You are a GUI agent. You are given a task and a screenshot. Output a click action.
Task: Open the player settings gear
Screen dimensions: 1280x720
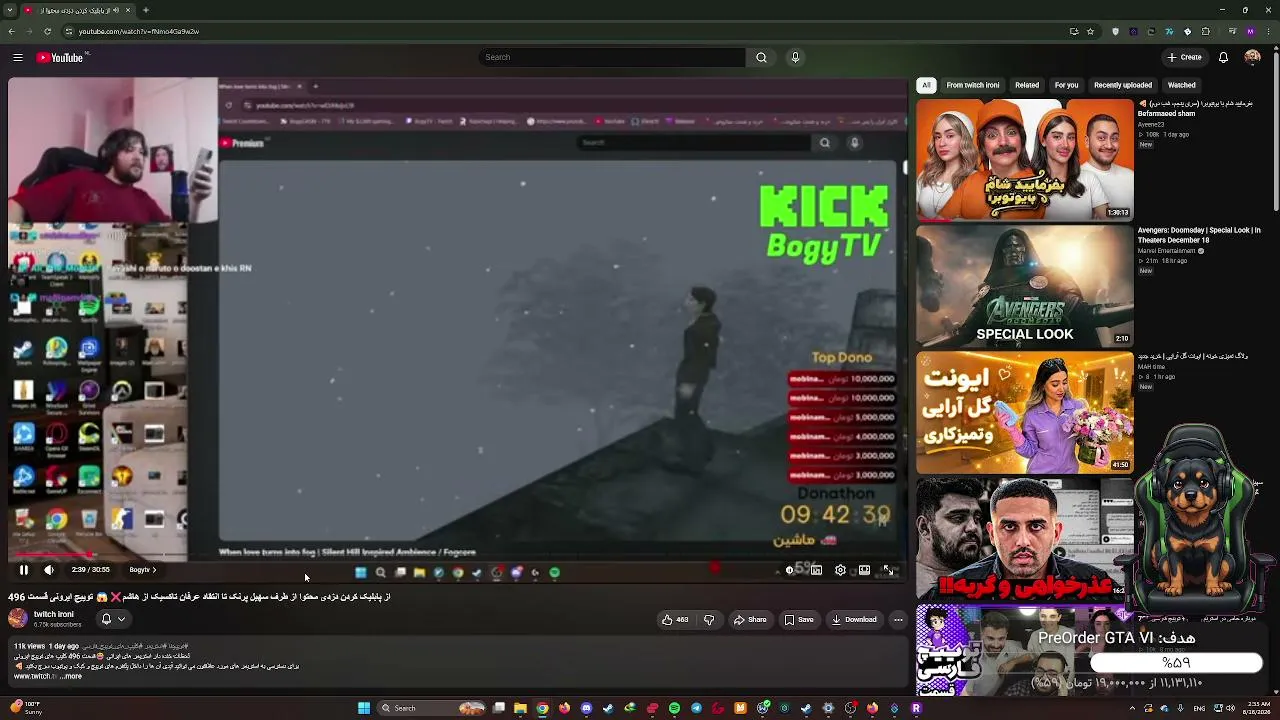click(840, 570)
